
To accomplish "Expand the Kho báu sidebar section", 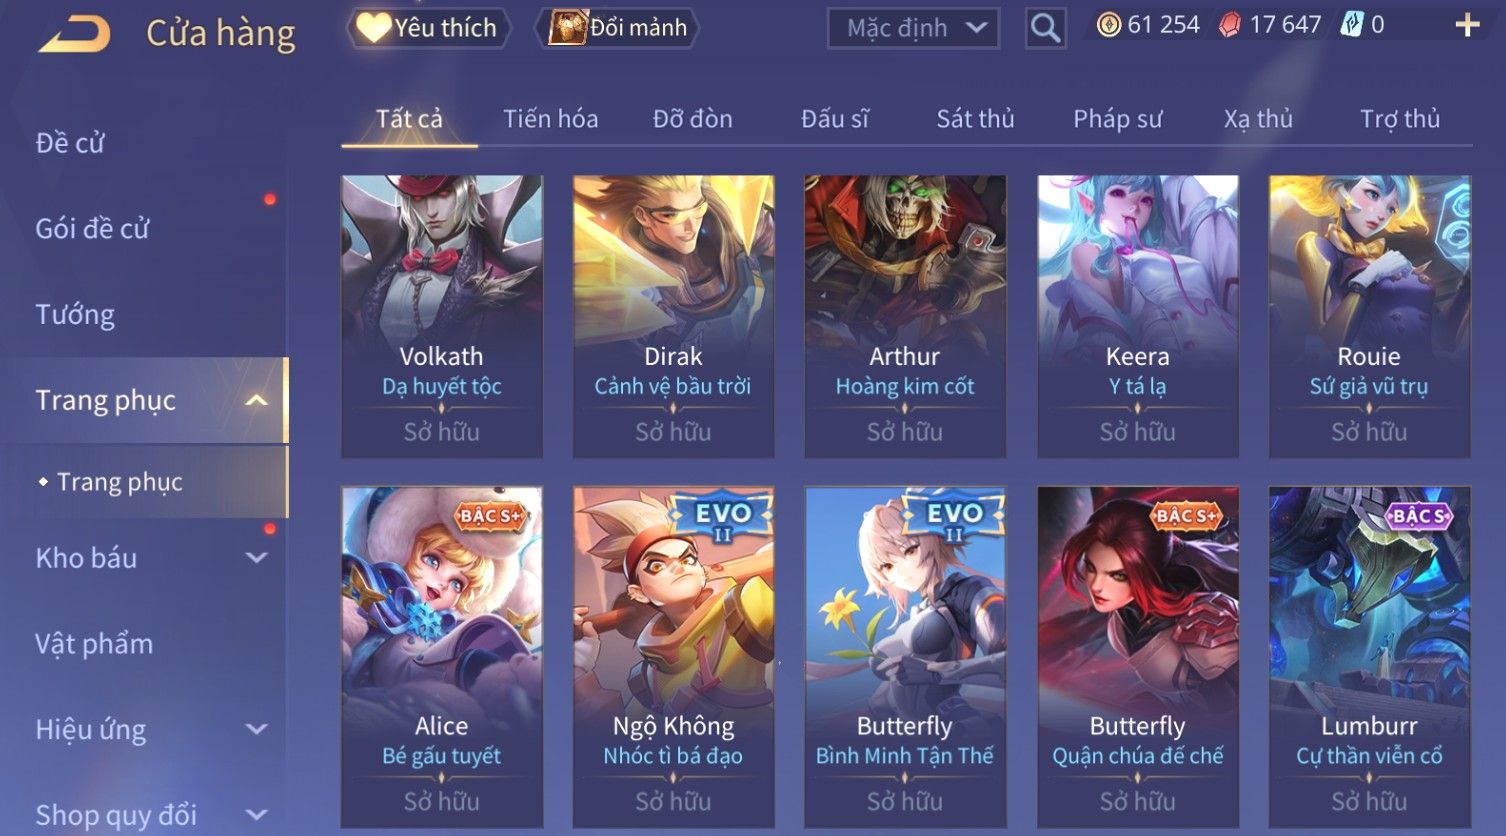I will pyautogui.click(x=257, y=558).
